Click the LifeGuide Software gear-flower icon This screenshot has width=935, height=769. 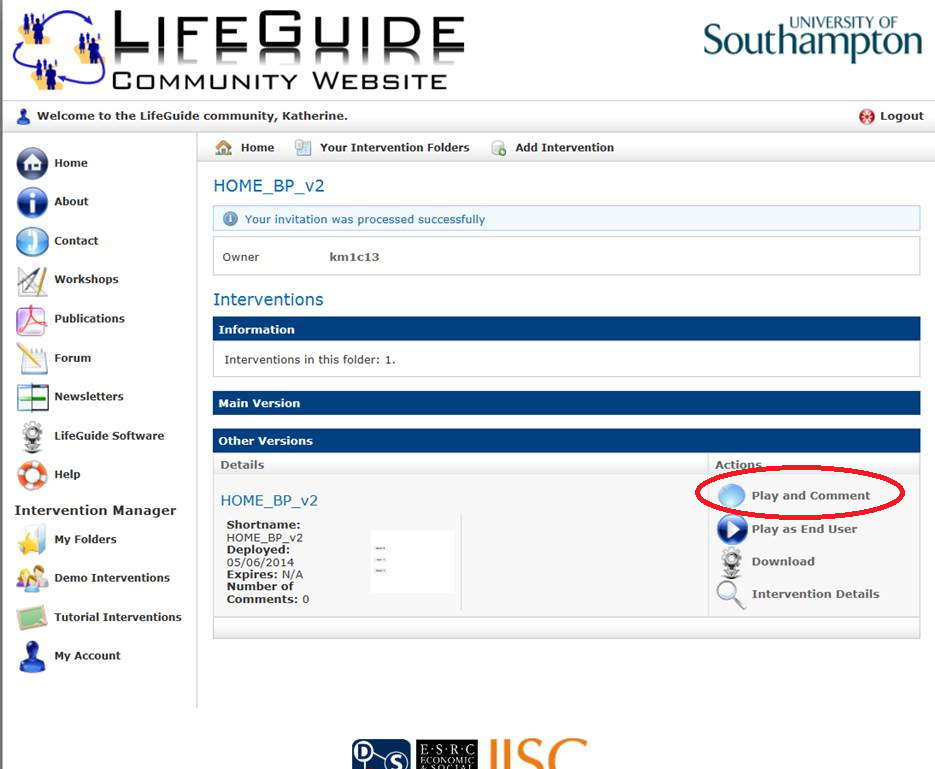pos(32,436)
